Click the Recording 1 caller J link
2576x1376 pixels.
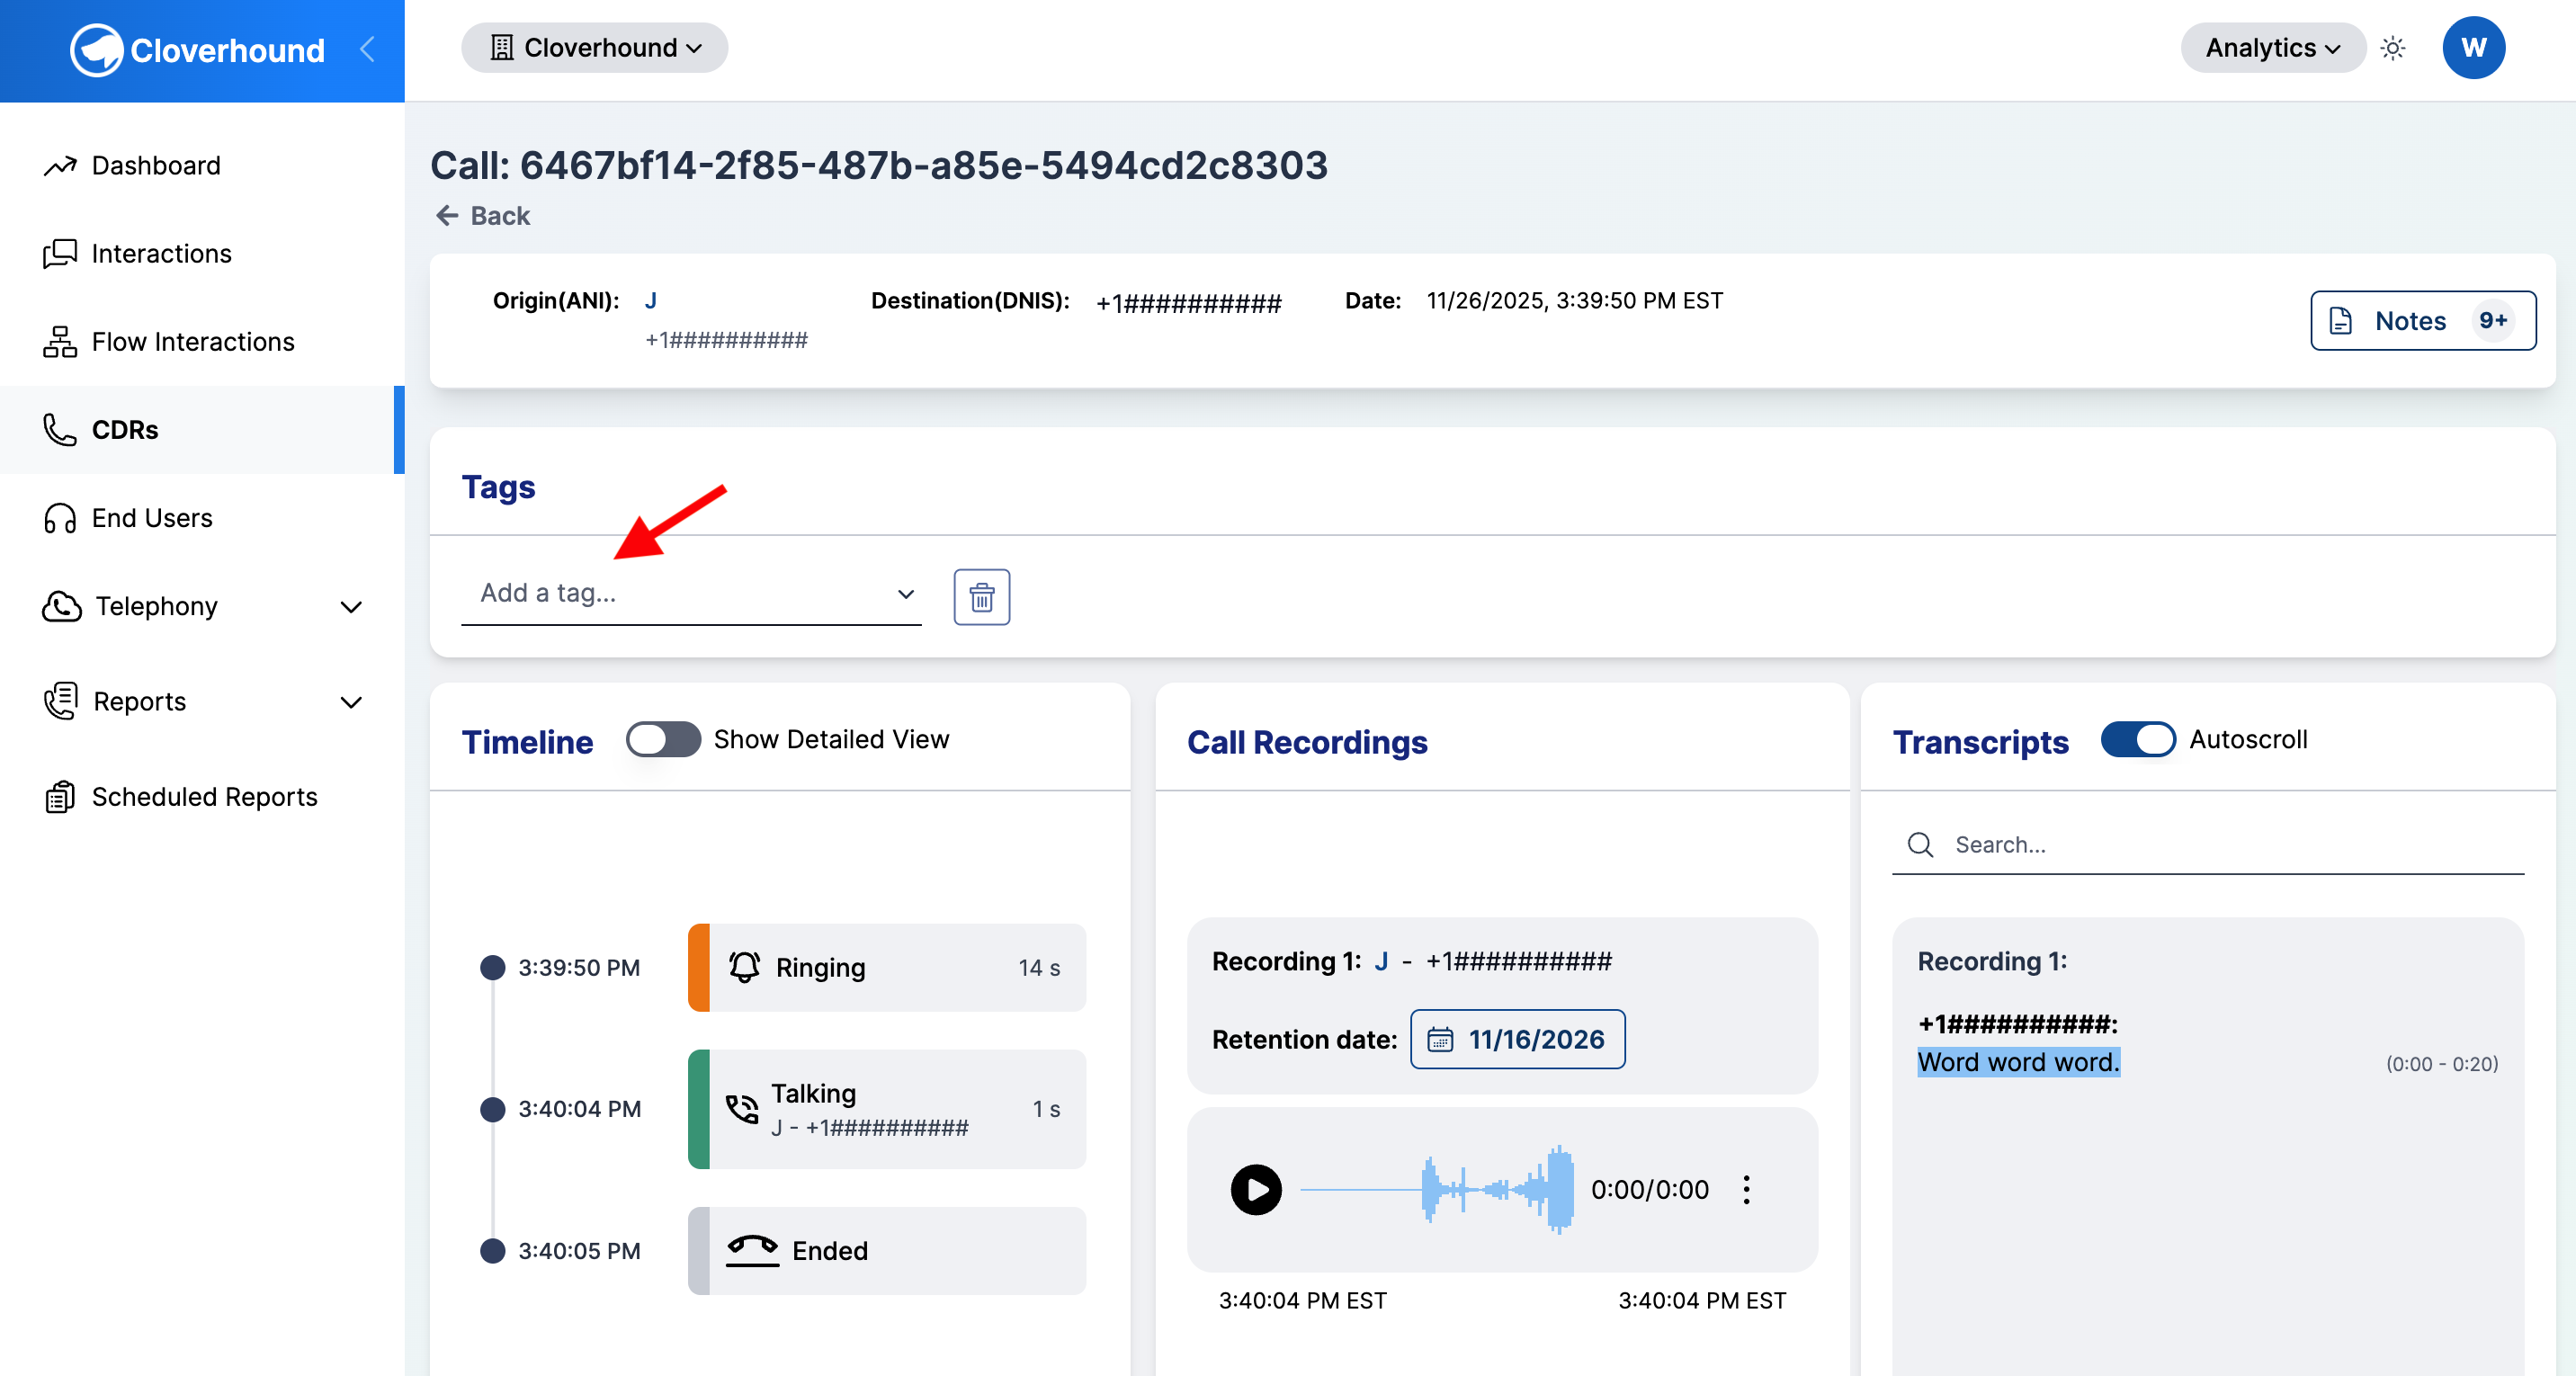point(1380,961)
